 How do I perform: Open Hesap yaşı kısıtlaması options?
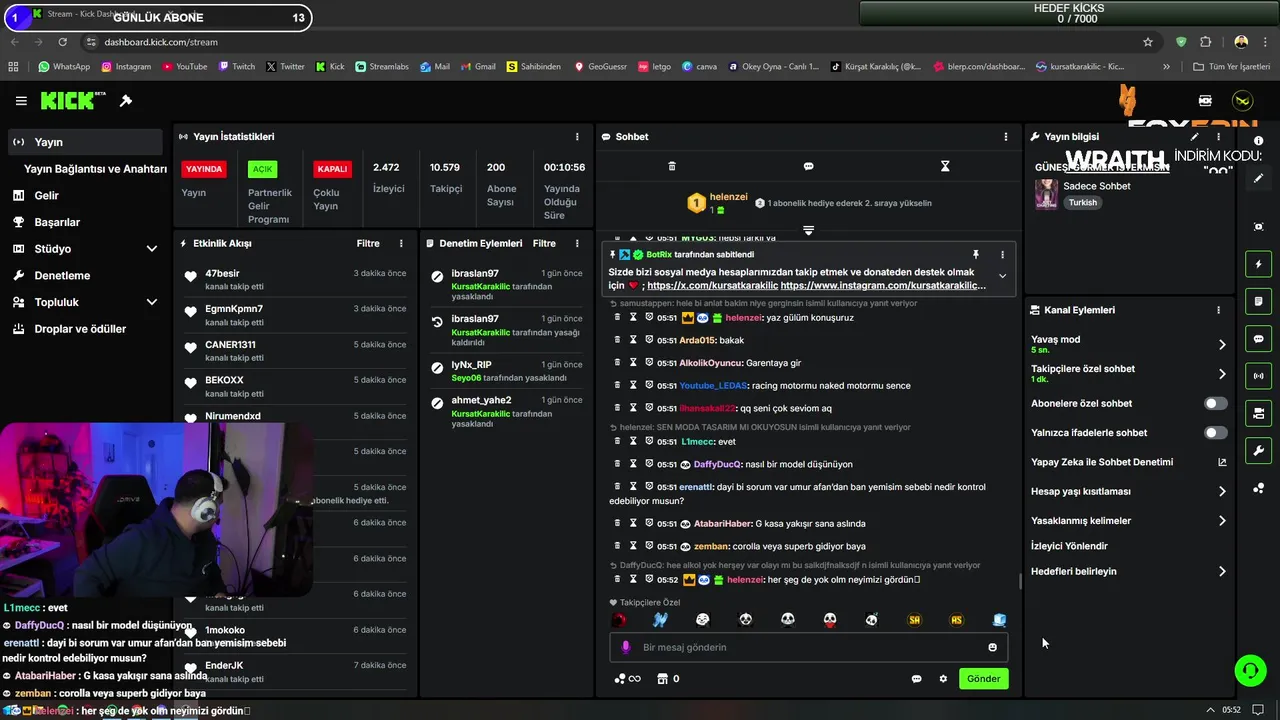(x=1129, y=492)
